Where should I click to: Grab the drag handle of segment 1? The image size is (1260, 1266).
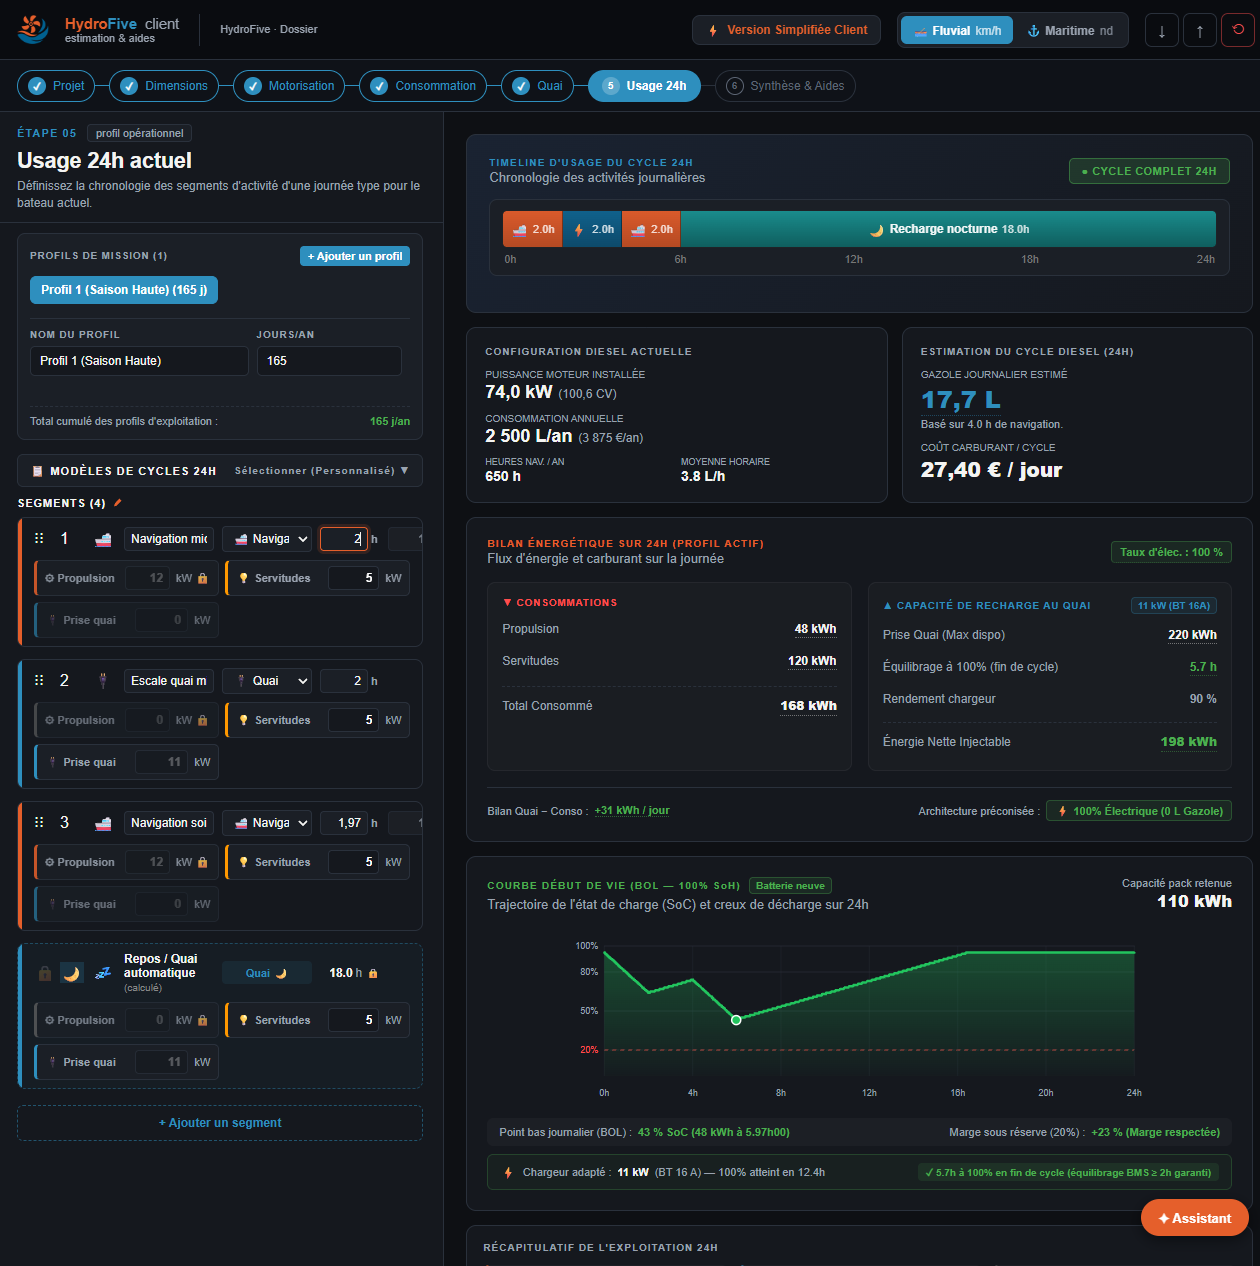39,538
